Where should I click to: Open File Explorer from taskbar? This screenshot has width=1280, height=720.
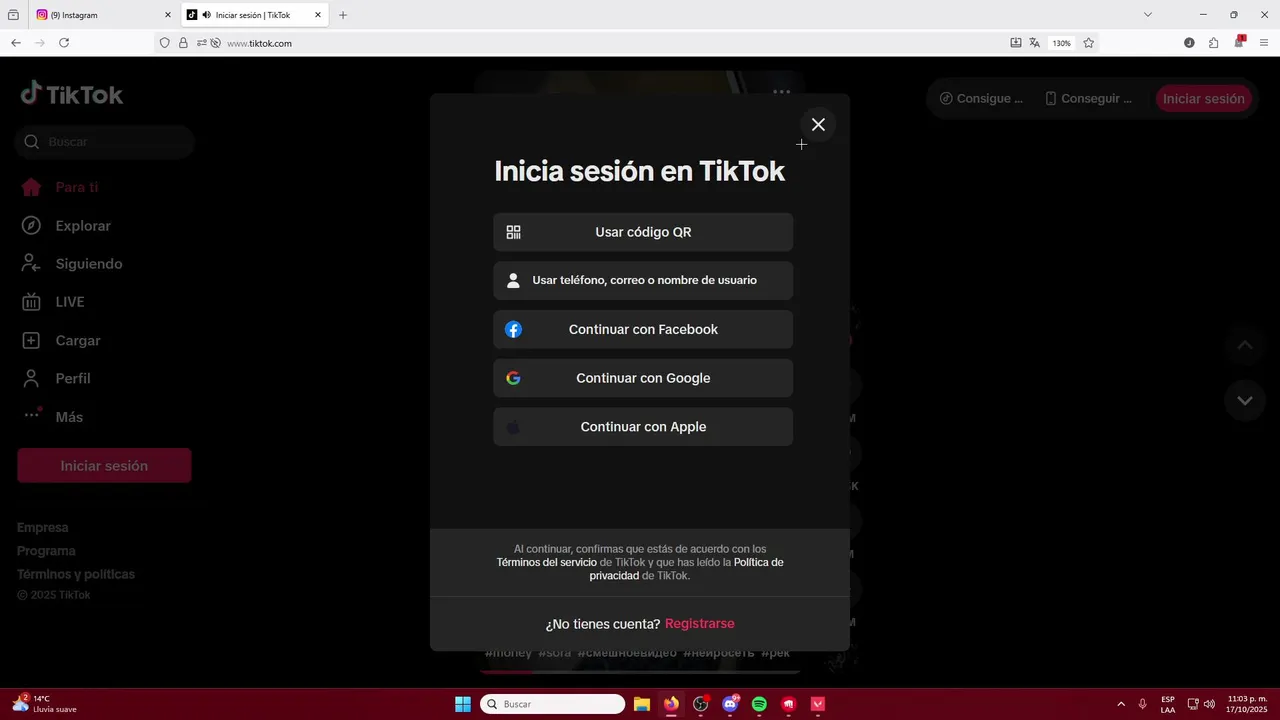[642, 704]
